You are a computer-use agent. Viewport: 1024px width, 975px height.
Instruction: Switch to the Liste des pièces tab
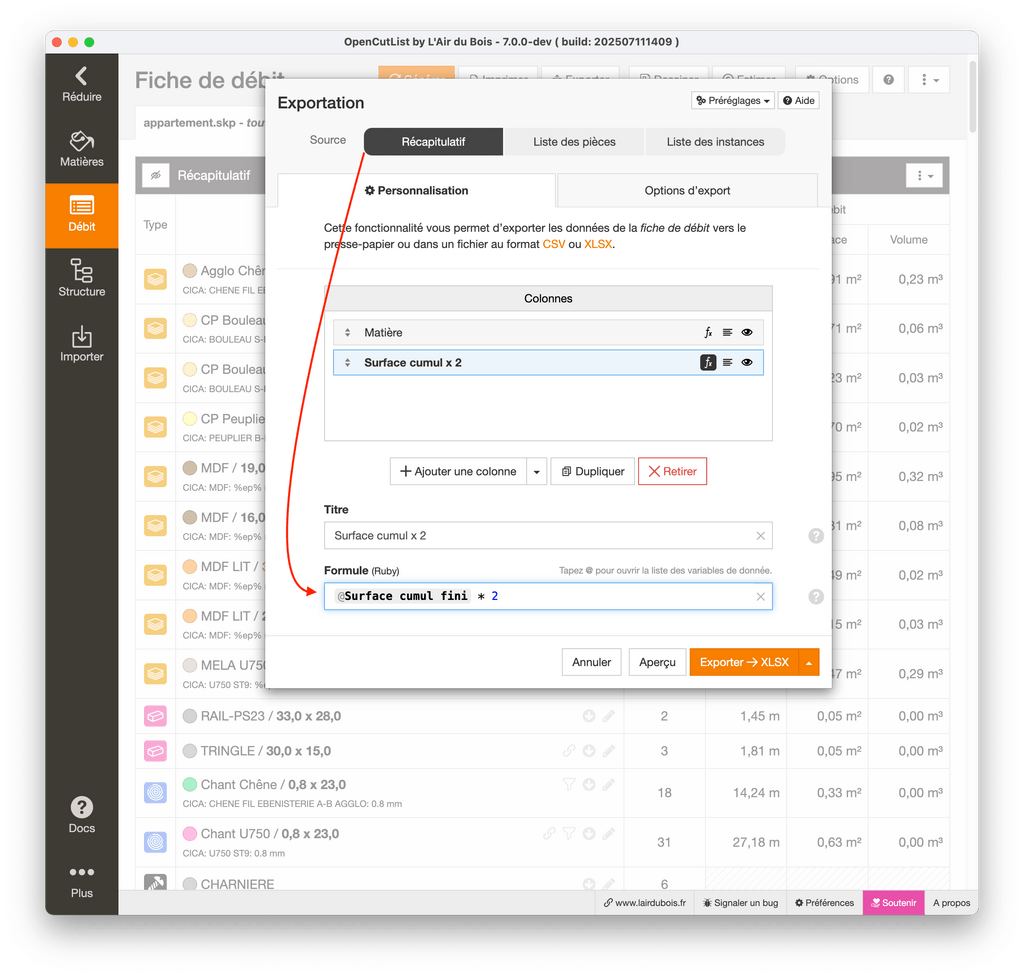coord(574,142)
